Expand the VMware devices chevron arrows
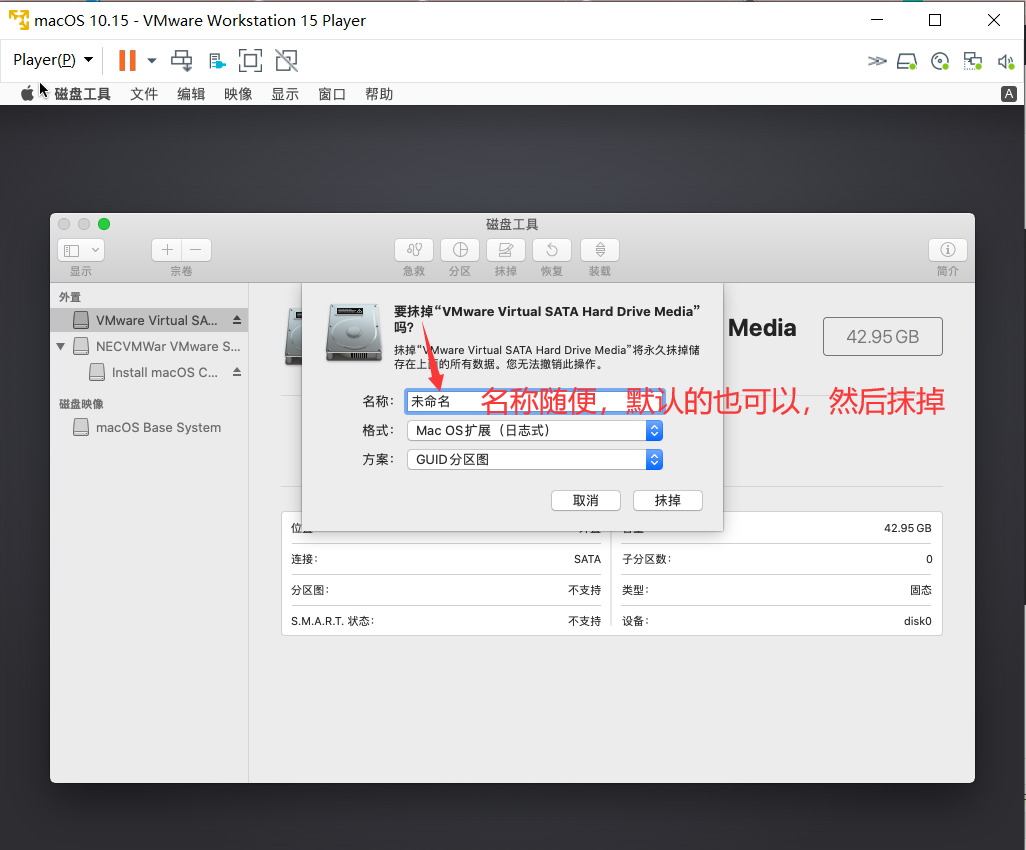Viewport: 1026px width, 850px height. [877, 61]
